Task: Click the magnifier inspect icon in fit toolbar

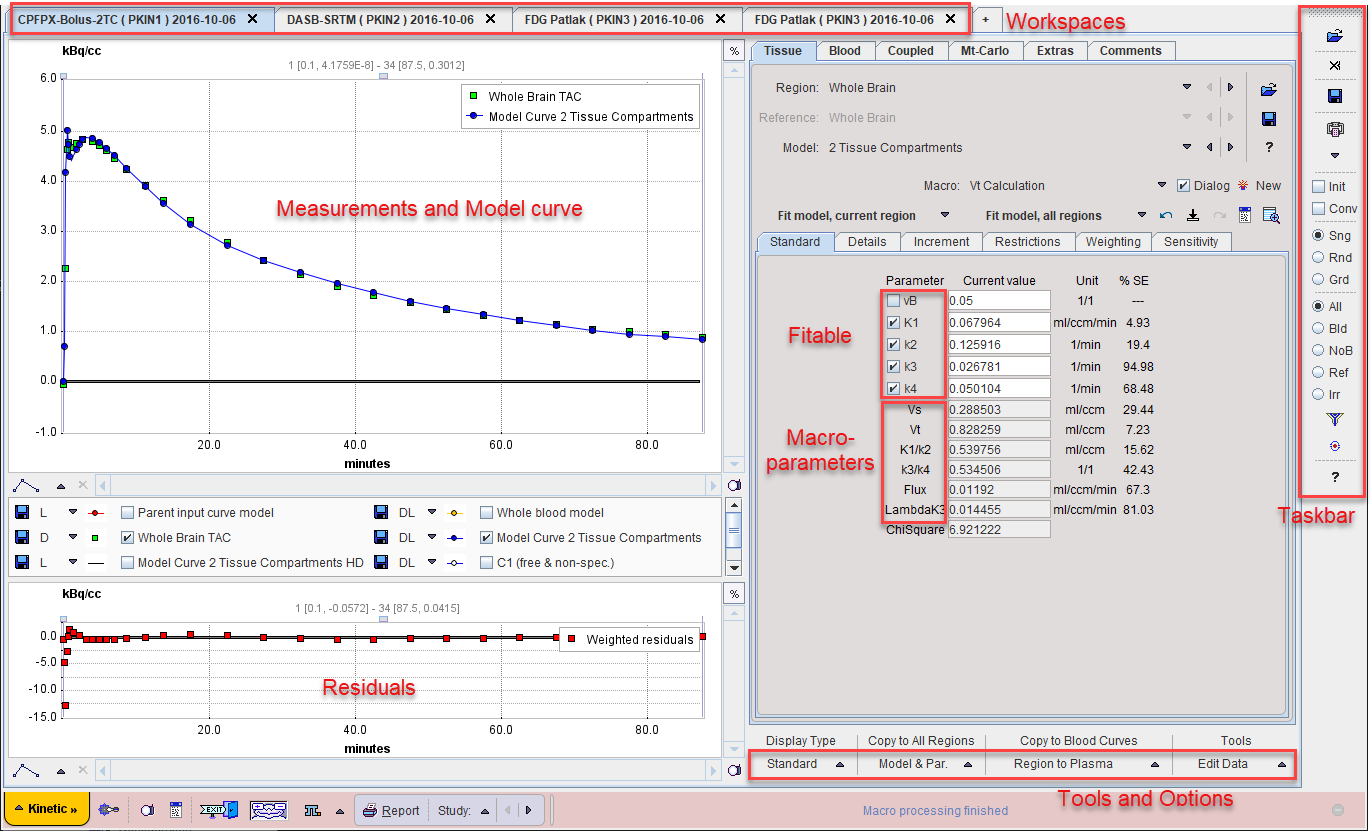Action: tap(1271, 215)
